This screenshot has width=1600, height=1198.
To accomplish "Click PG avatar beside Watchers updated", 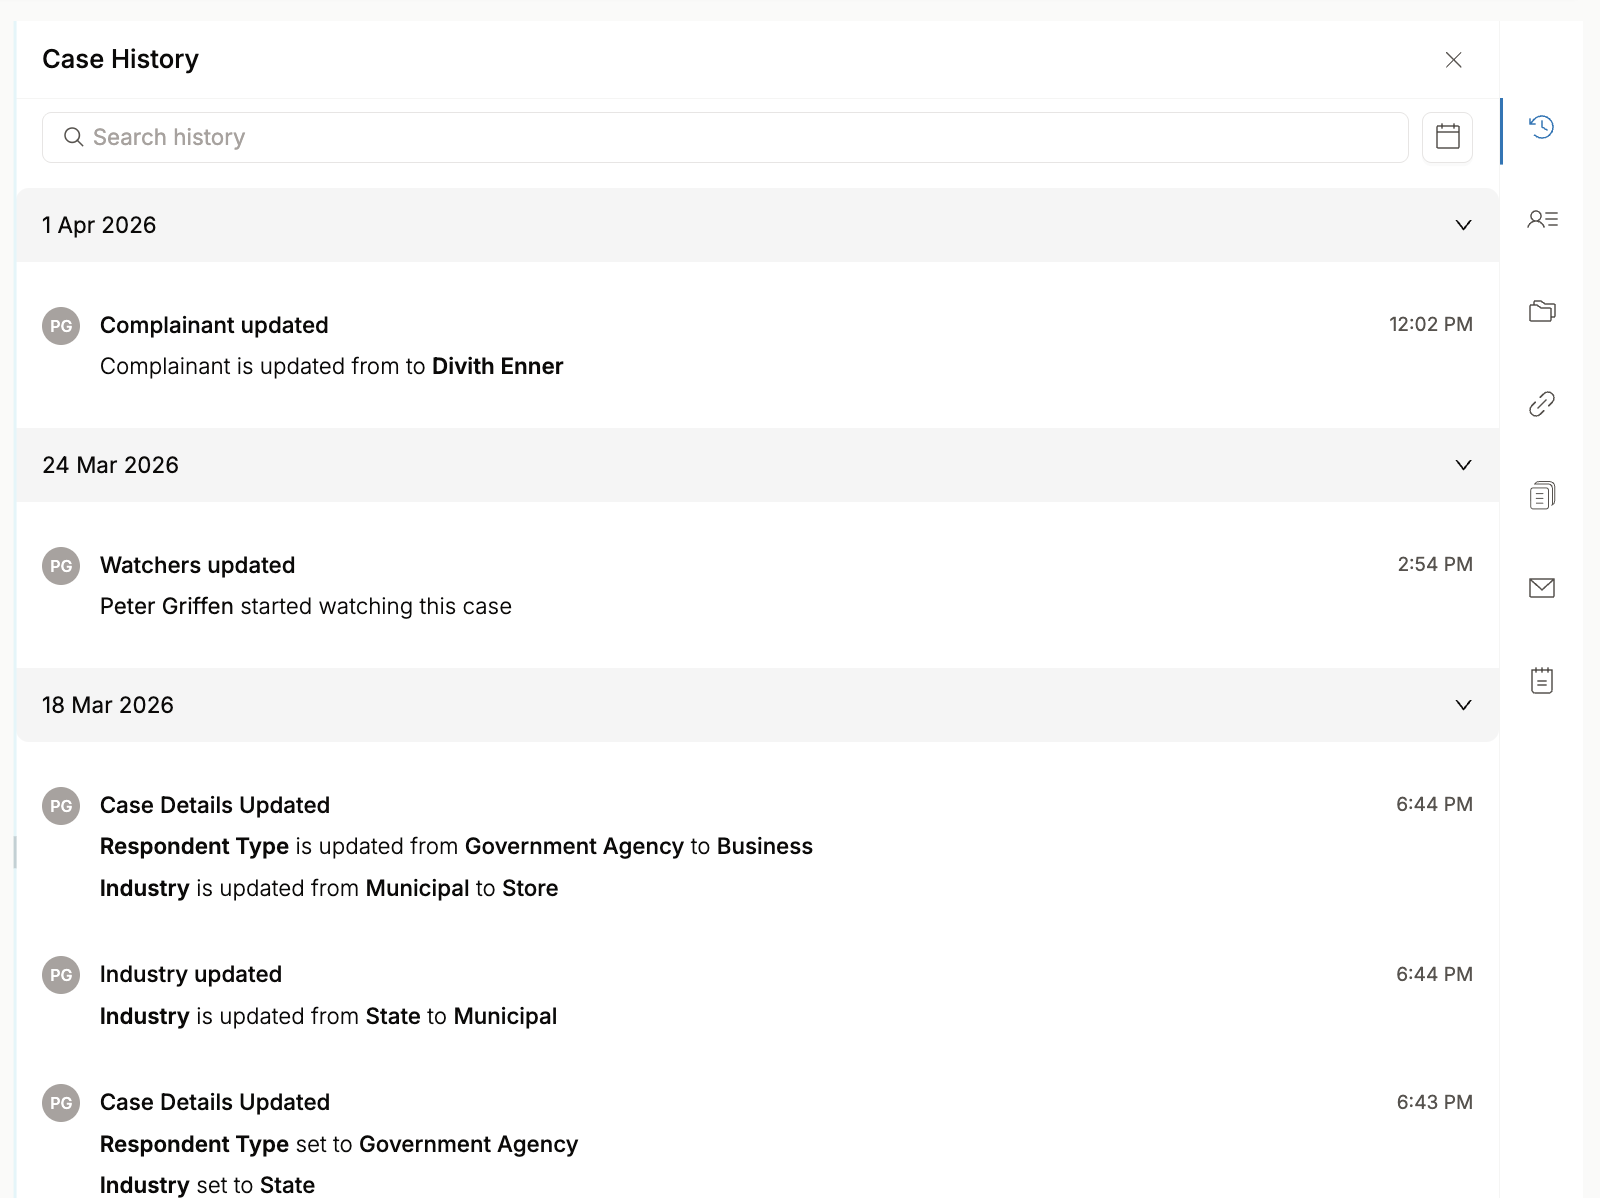I will tap(61, 566).
